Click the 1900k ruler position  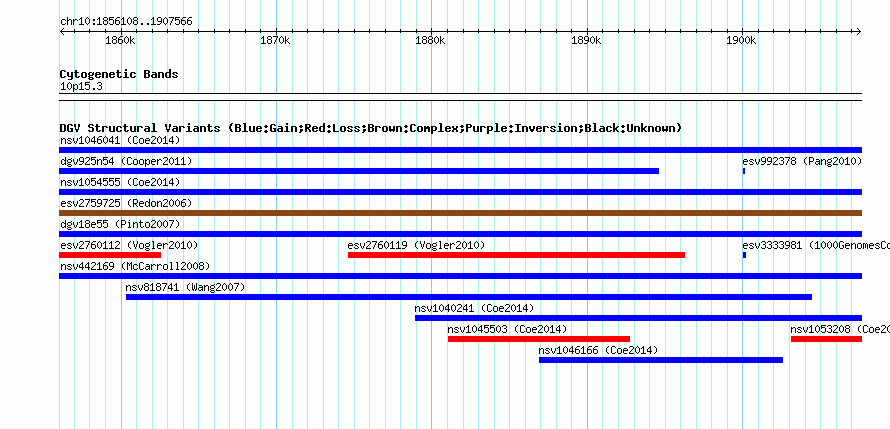[x=742, y=41]
